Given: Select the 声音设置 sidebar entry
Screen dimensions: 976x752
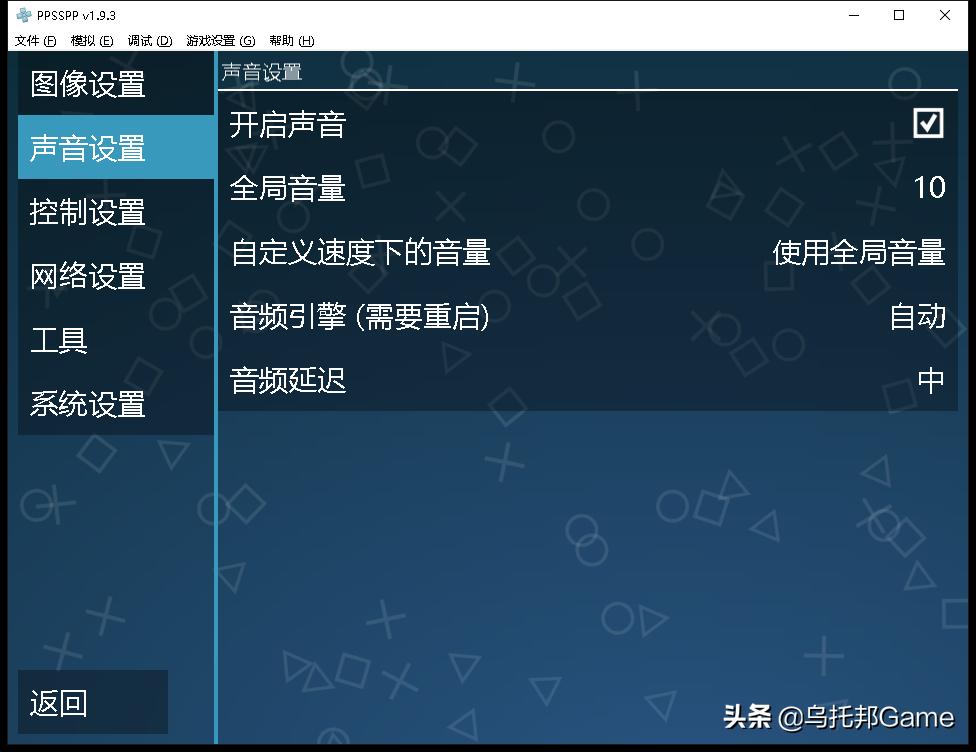Looking at the screenshot, I should pos(90,146).
